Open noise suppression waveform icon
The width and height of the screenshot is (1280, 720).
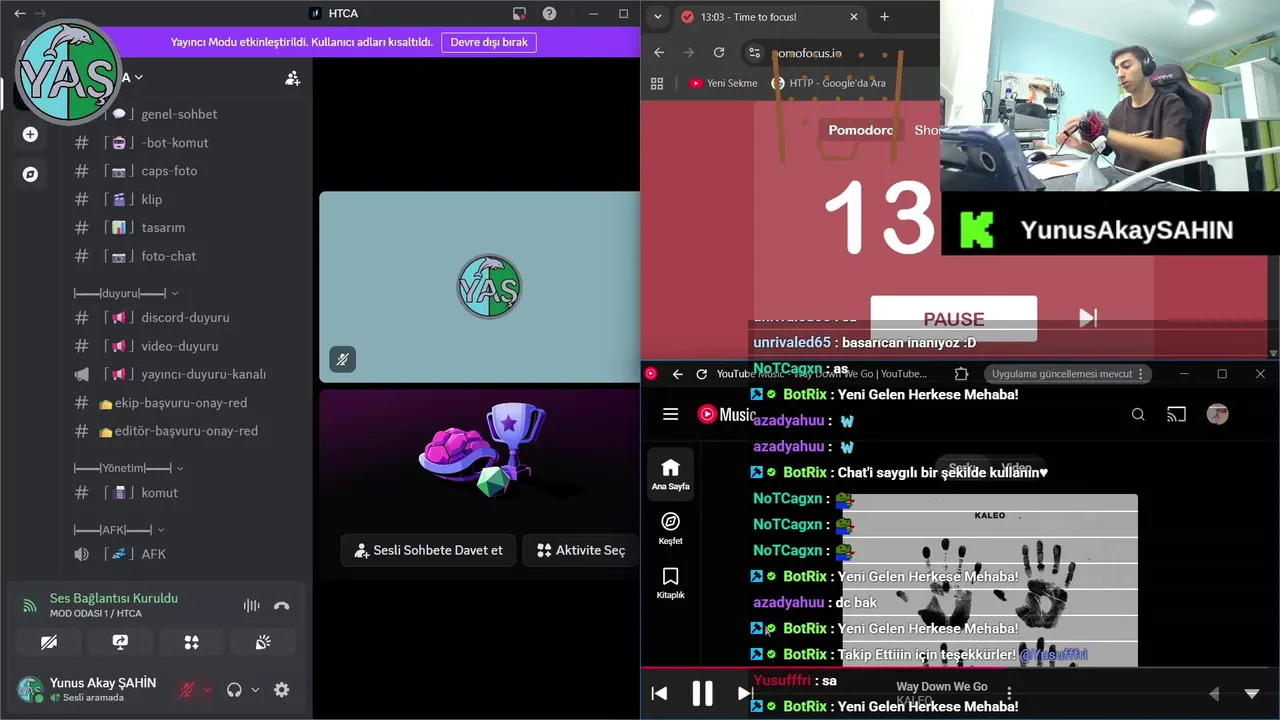pos(251,606)
